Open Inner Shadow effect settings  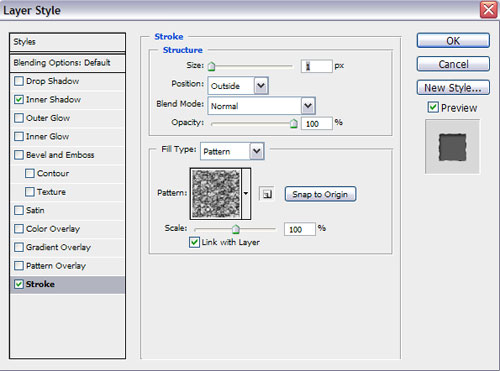point(53,99)
